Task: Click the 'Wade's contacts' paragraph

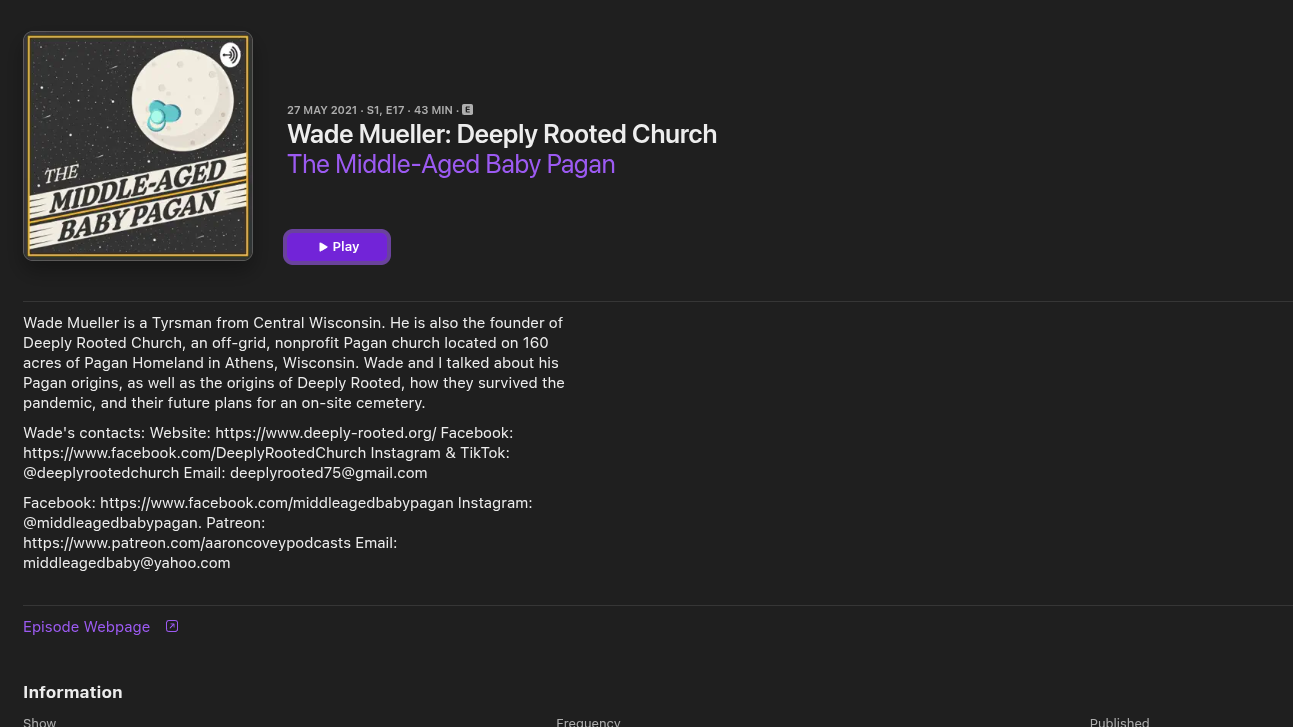Action: [268, 453]
